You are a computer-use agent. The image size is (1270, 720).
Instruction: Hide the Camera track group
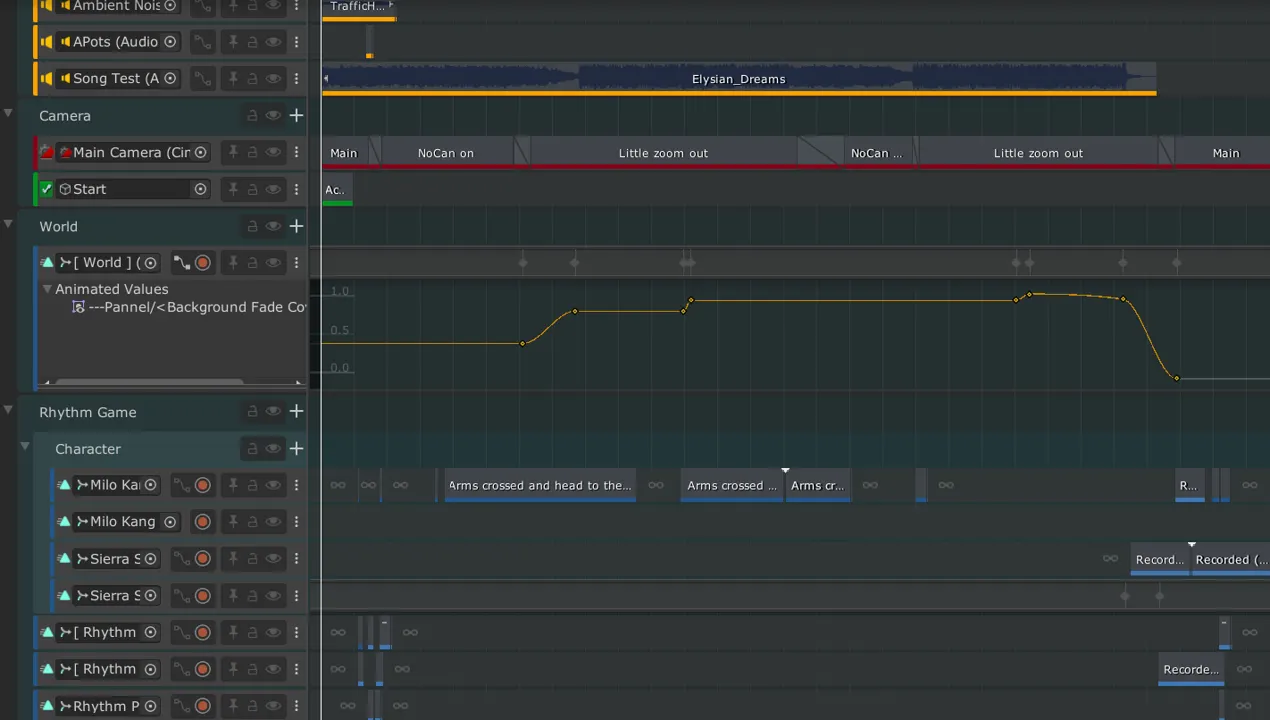click(273, 116)
